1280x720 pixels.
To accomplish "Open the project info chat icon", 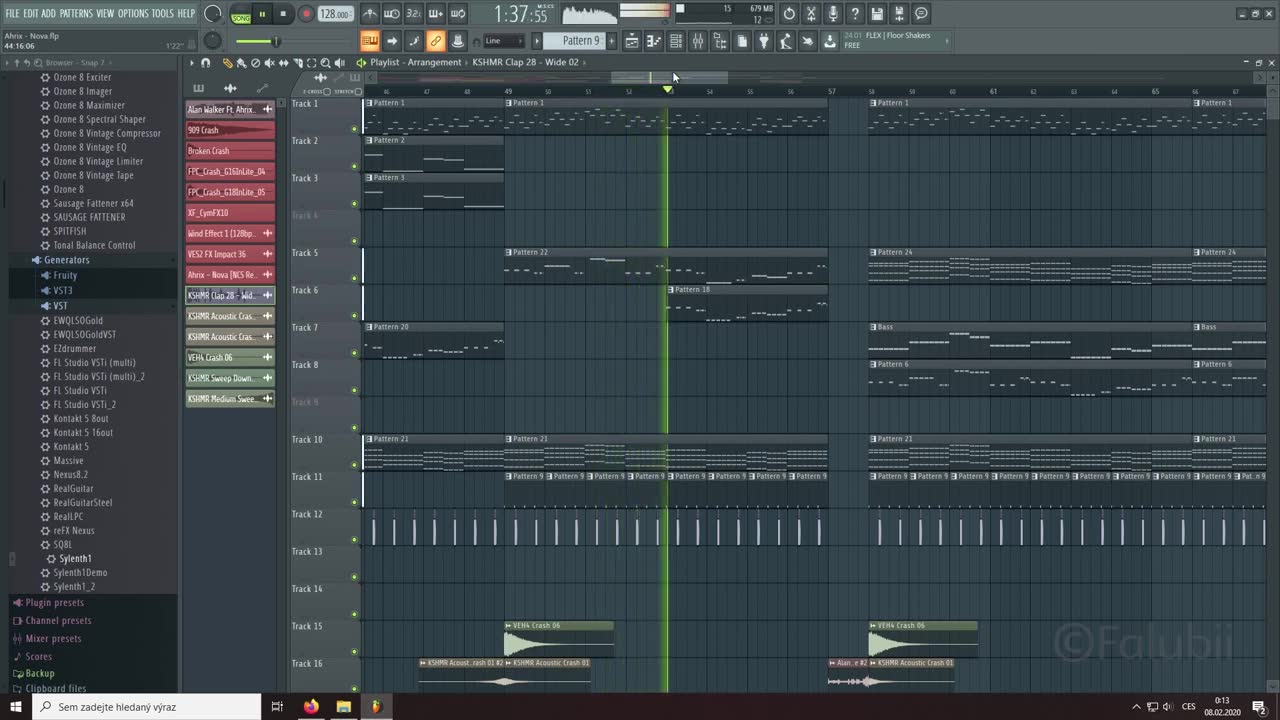I will pos(921,14).
